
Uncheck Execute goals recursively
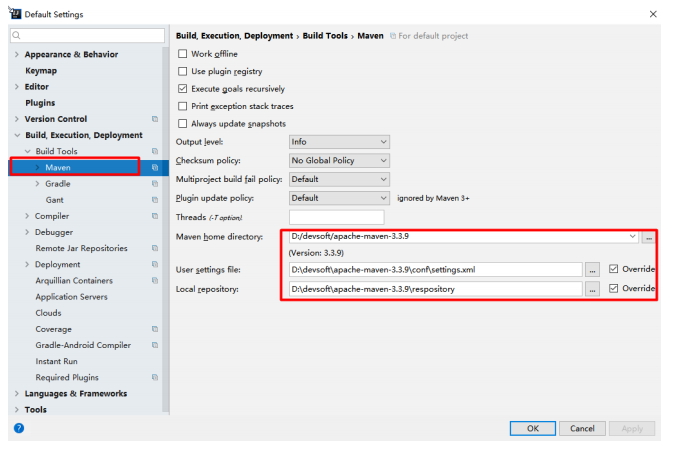click(x=182, y=88)
